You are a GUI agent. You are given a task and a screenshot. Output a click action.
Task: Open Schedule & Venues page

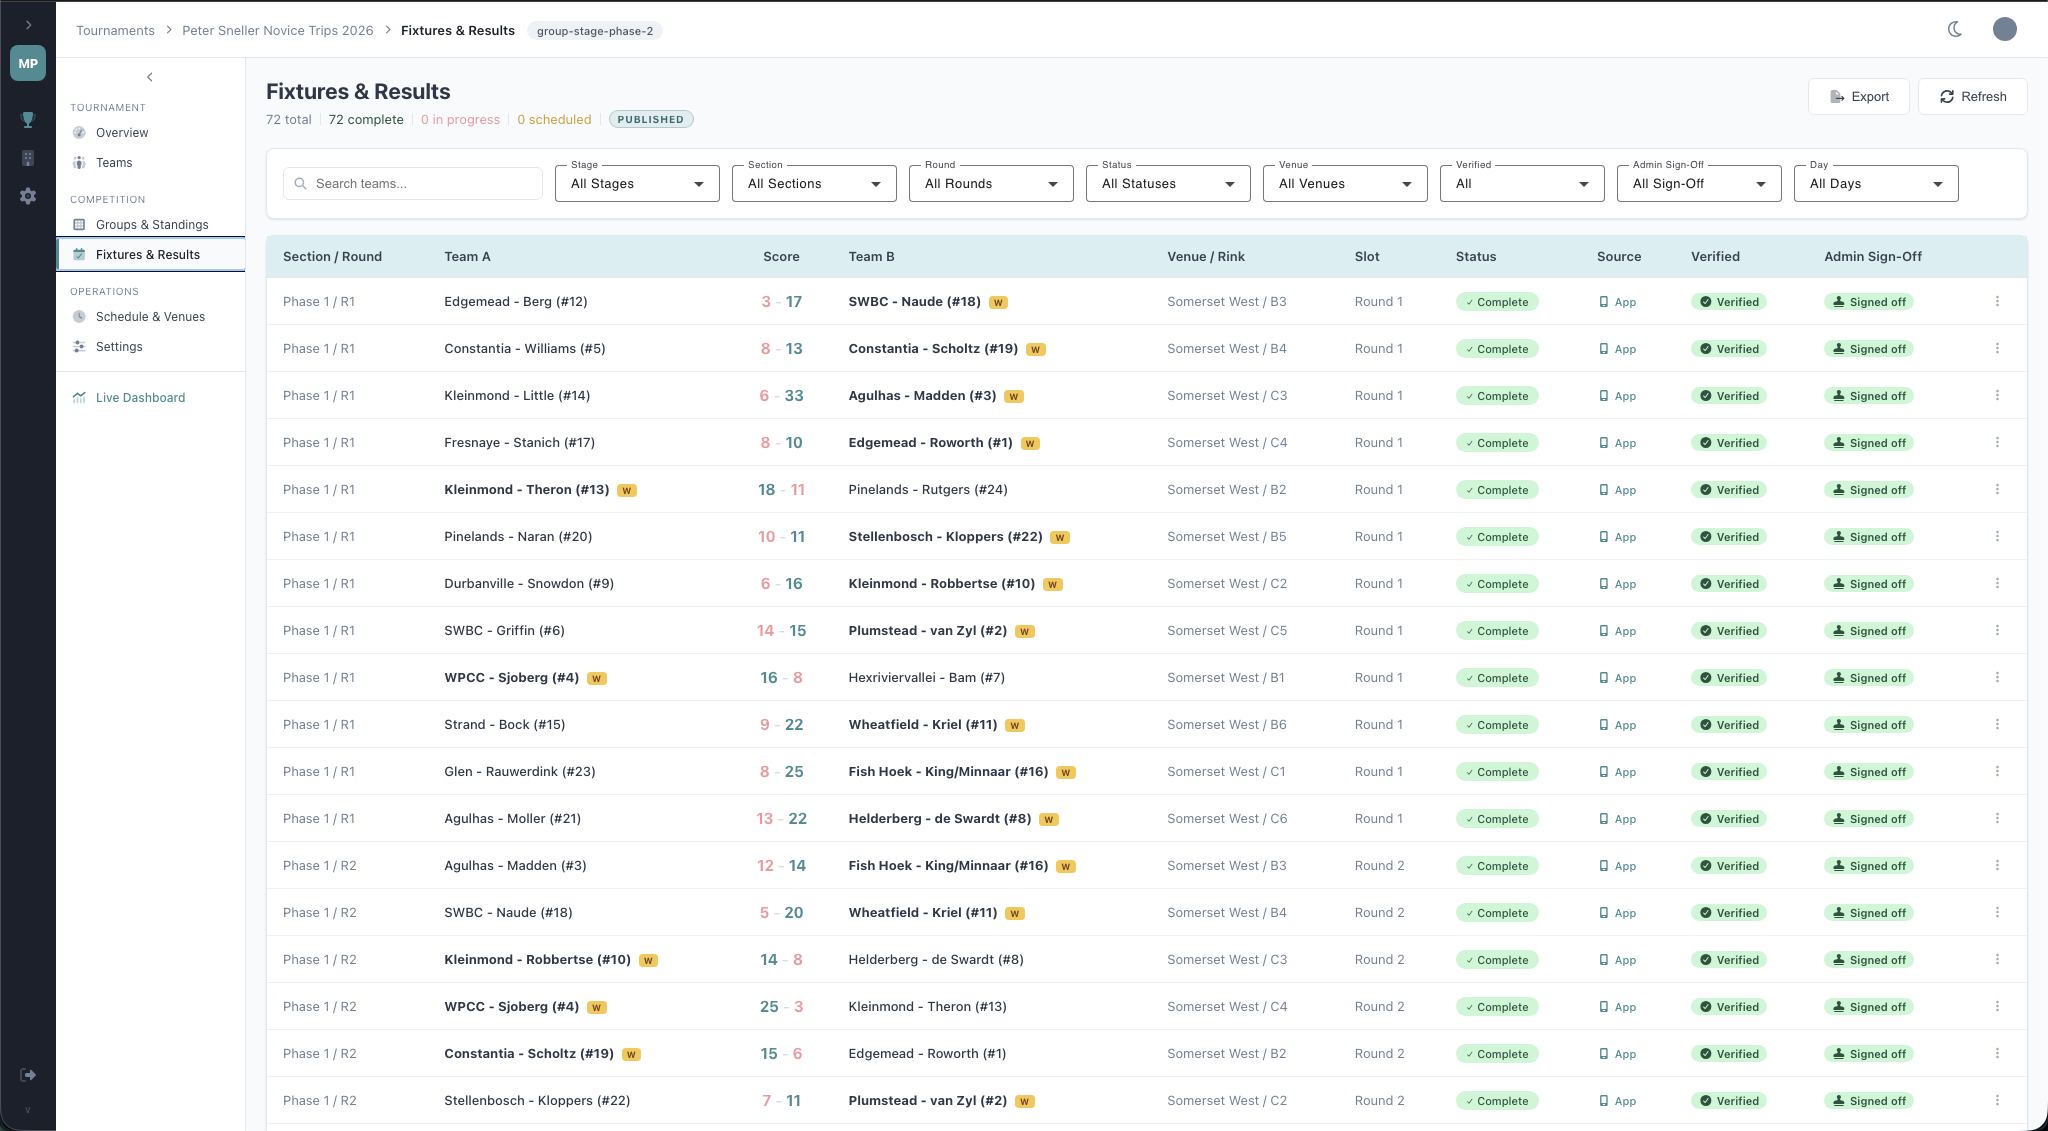[x=150, y=317]
